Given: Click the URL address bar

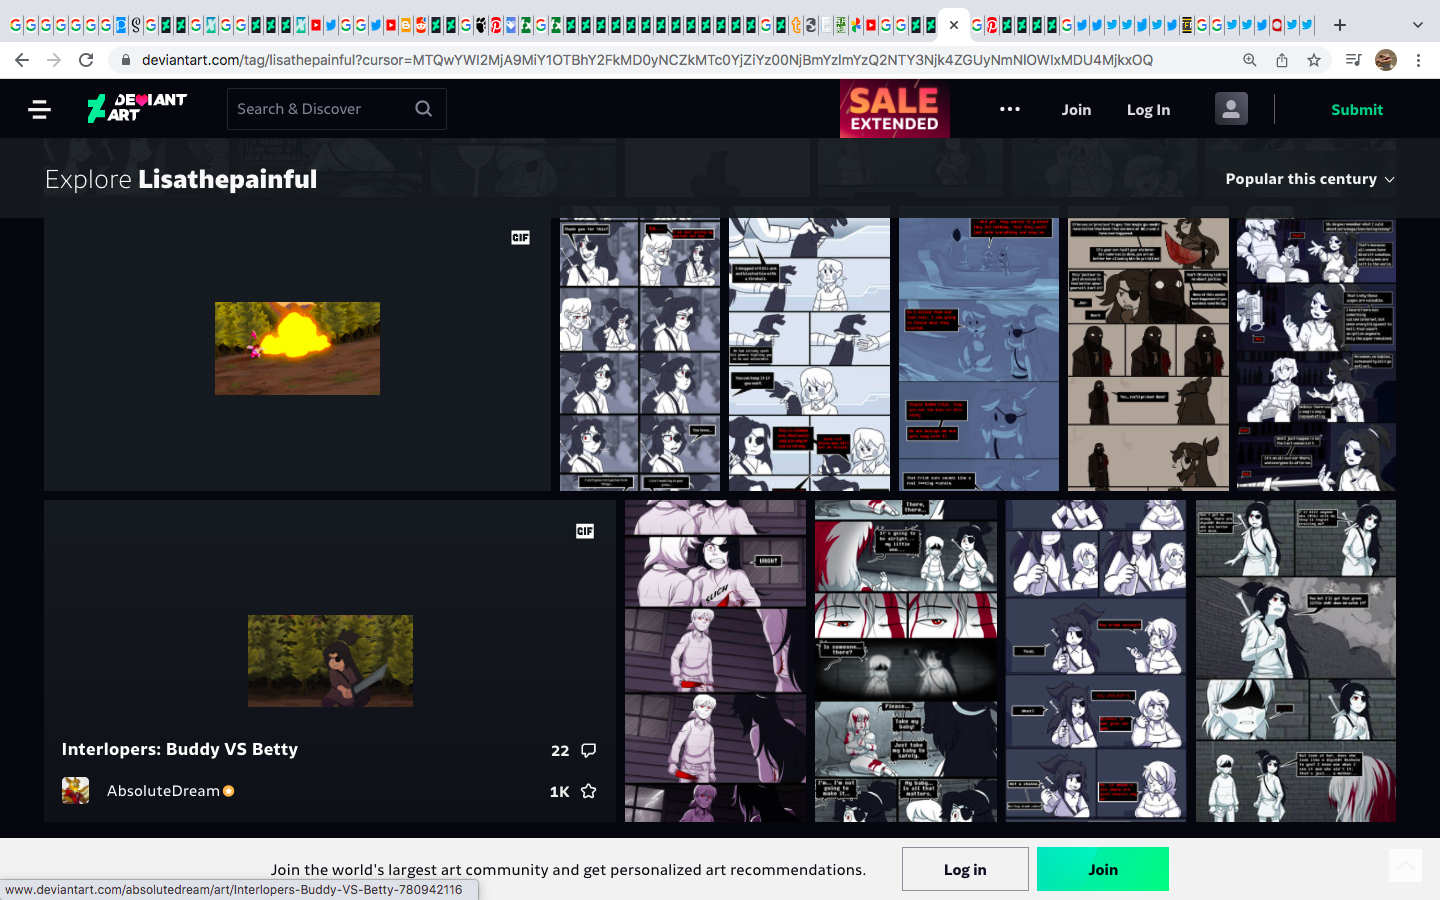Looking at the screenshot, I should [x=647, y=60].
